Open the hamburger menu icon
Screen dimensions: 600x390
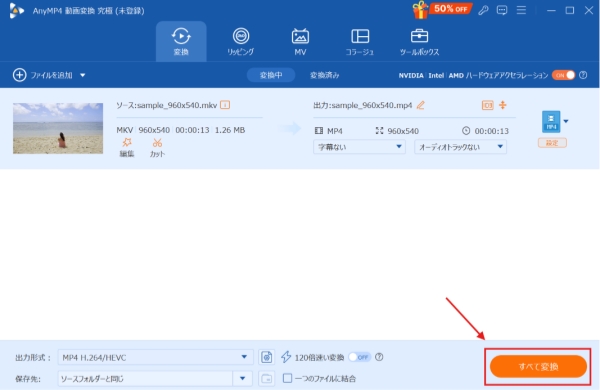point(521,10)
